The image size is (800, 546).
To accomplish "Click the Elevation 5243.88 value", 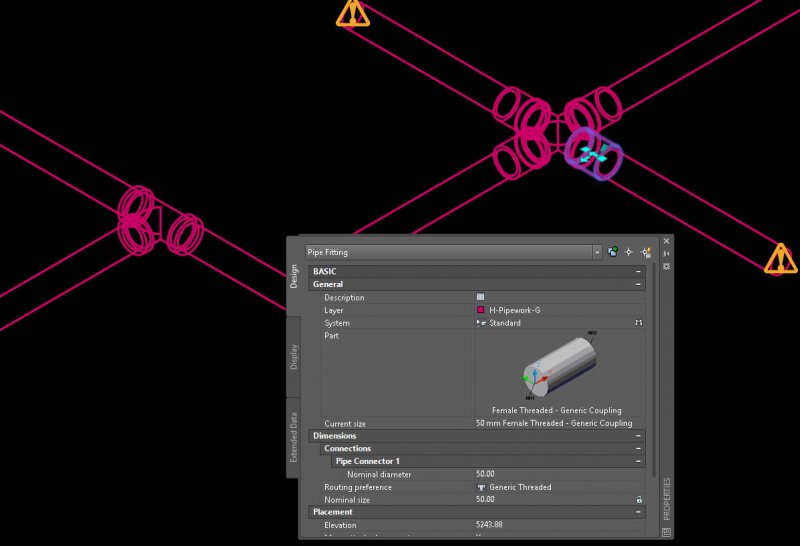I will coord(489,525).
